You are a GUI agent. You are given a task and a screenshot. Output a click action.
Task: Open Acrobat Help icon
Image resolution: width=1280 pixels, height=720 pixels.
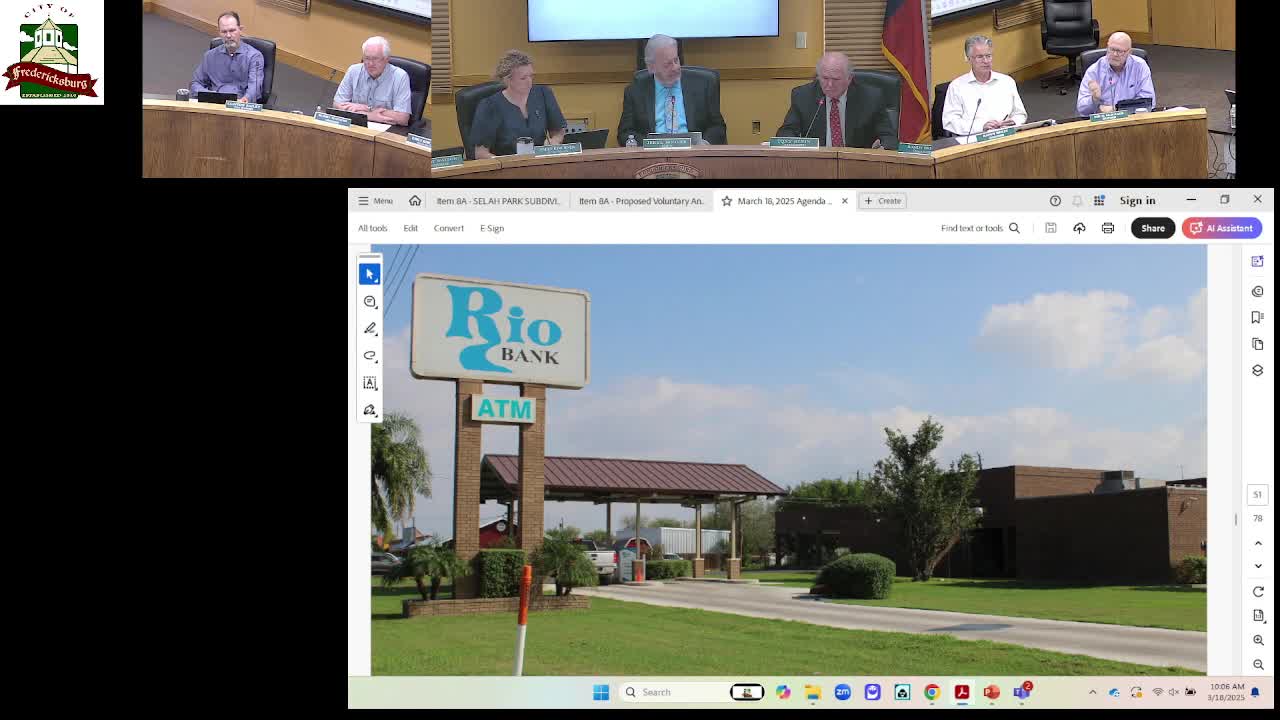pyautogui.click(x=1055, y=201)
